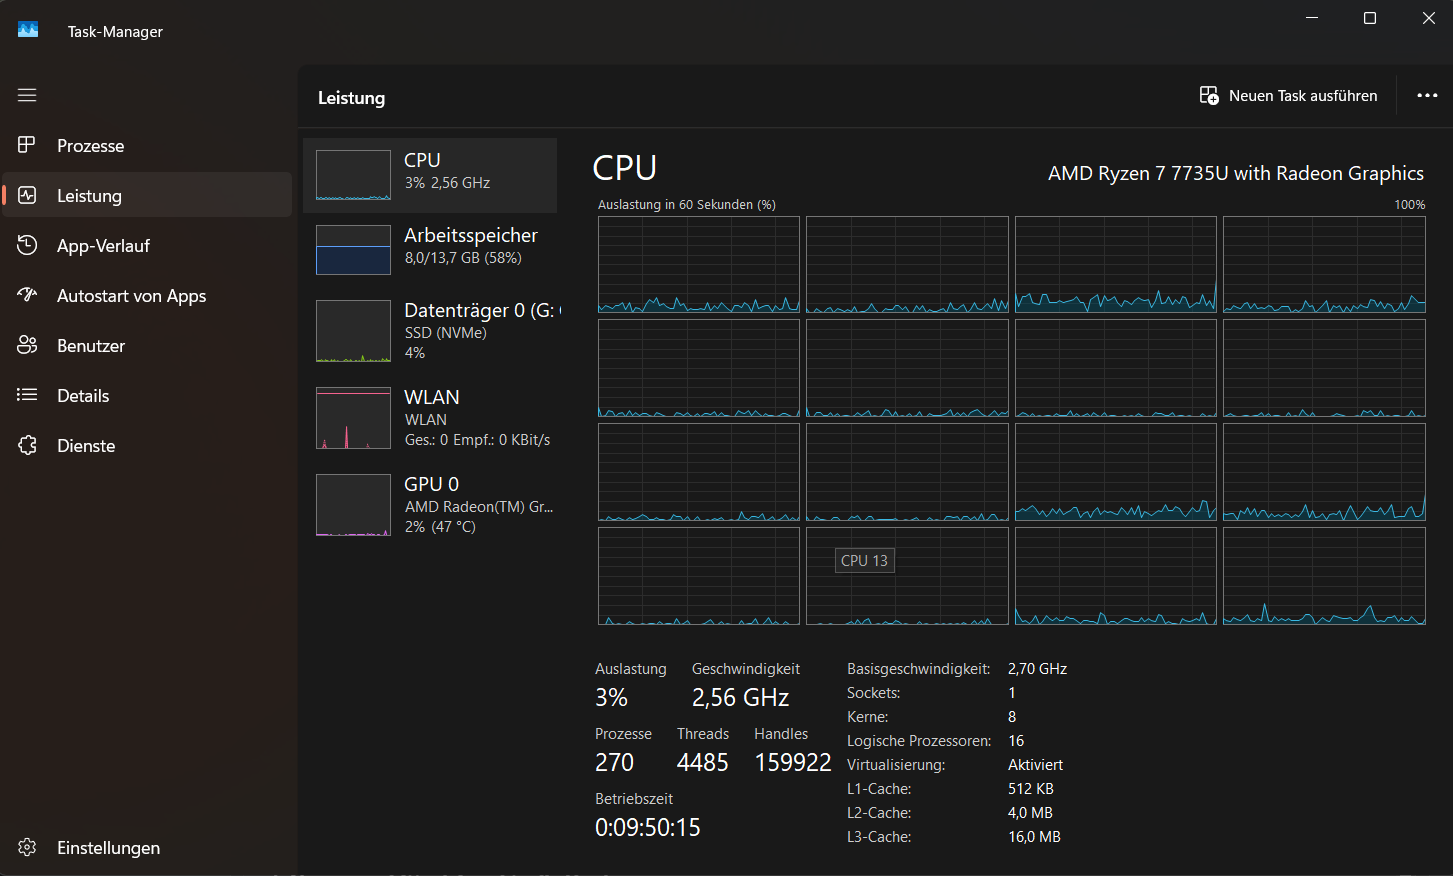Click the Autostart von Apps gauge icon

27,295
